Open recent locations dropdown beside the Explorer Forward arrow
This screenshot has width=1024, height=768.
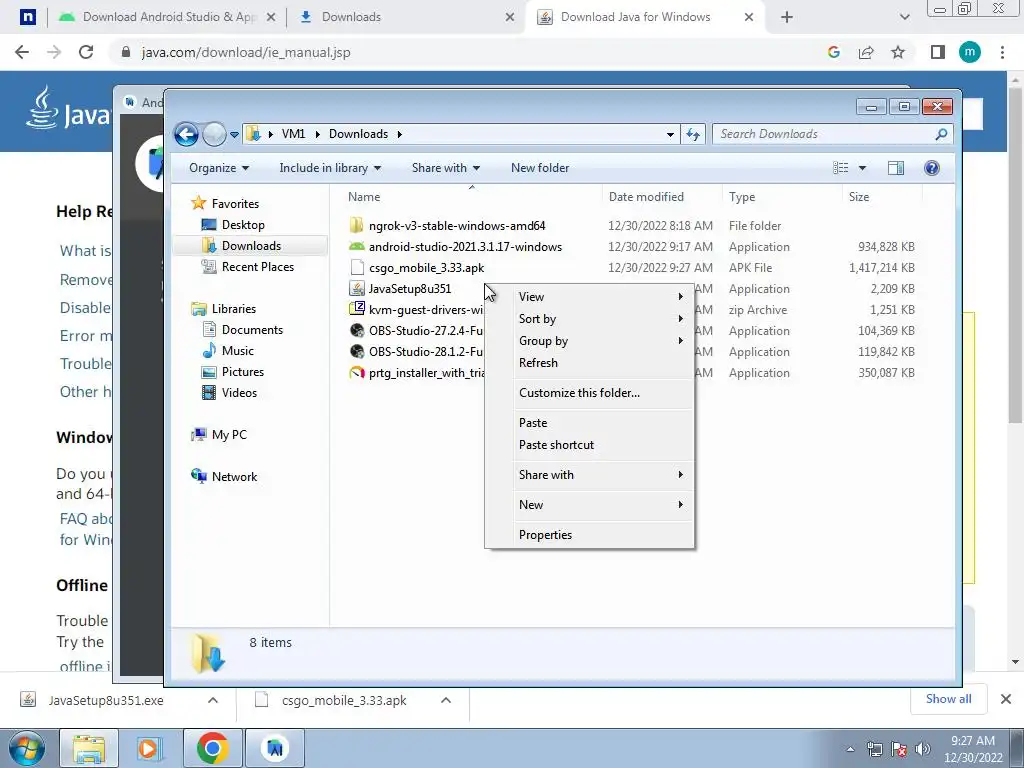coord(234,135)
